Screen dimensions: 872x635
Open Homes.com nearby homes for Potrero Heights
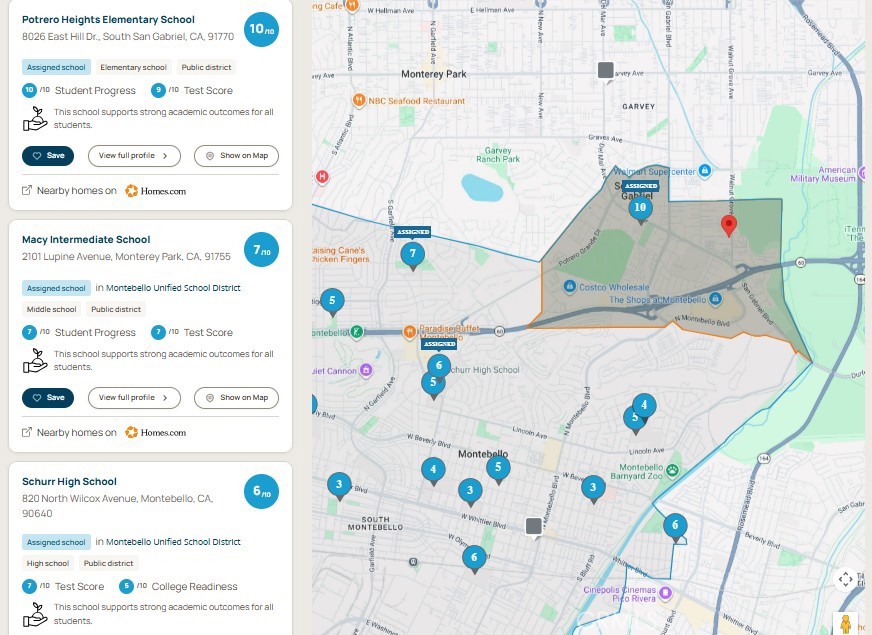[155, 191]
